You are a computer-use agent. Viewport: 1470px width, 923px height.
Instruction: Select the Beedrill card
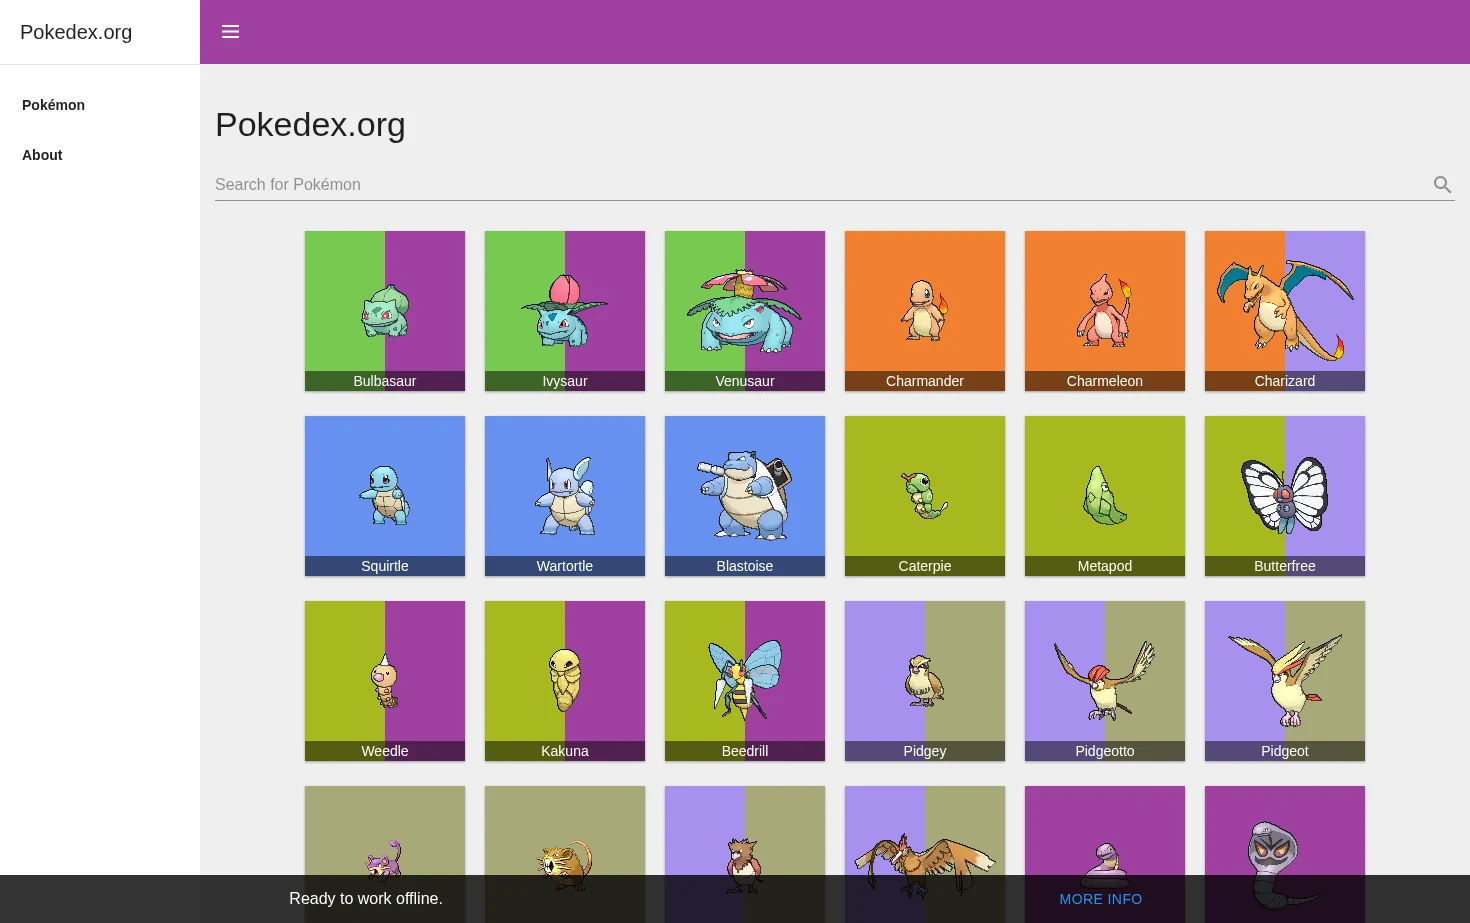point(745,681)
